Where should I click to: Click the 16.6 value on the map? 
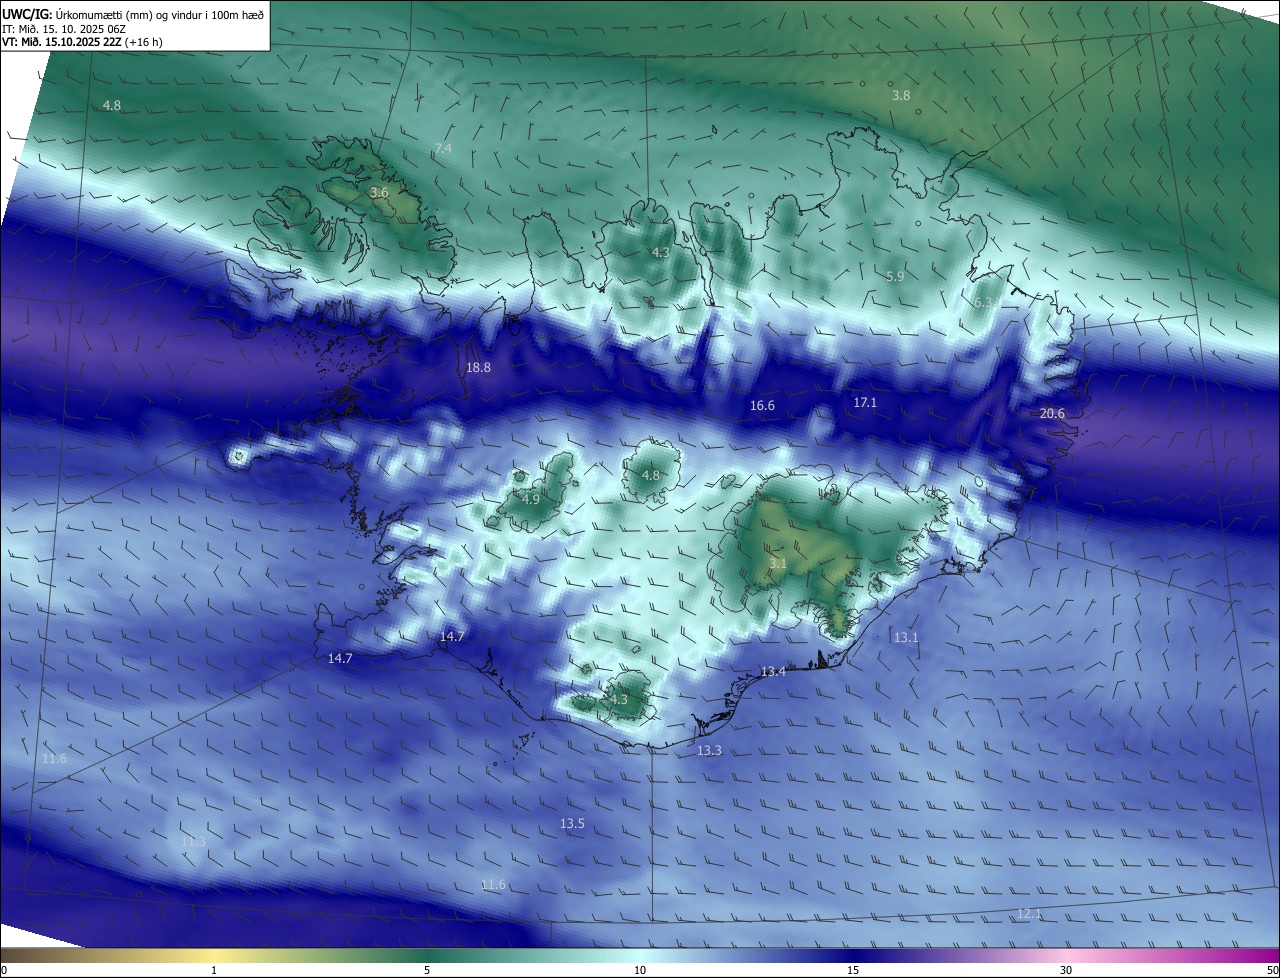click(x=762, y=405)
